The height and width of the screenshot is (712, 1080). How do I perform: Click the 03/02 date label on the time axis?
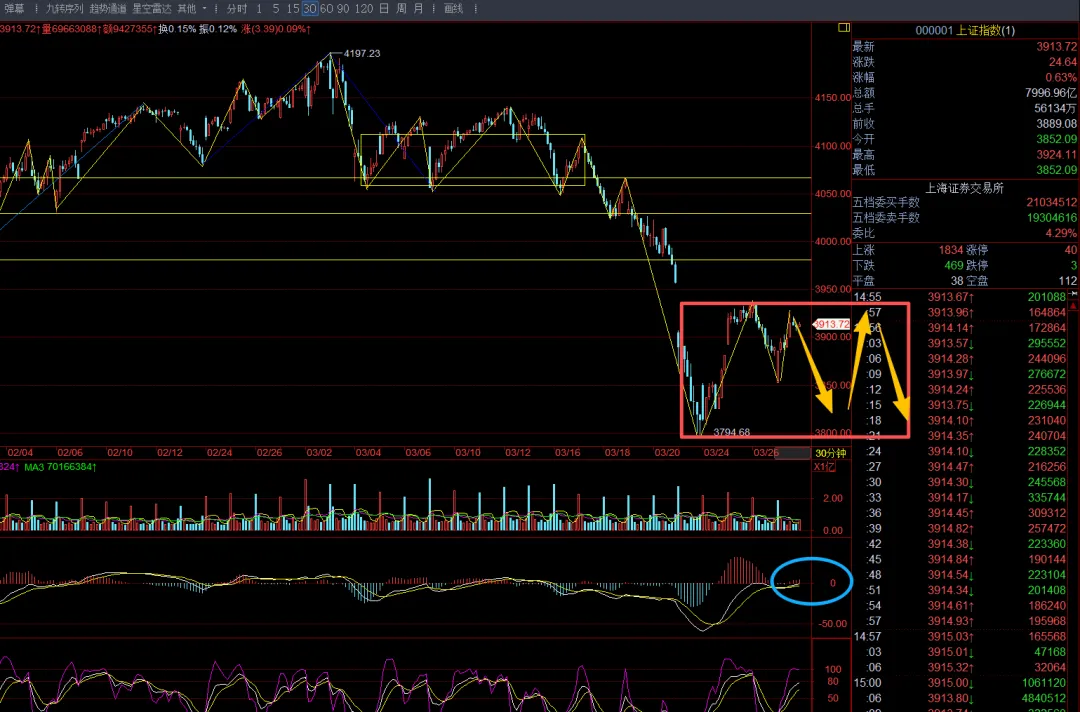pyautogui.click(x=319, y=452)
